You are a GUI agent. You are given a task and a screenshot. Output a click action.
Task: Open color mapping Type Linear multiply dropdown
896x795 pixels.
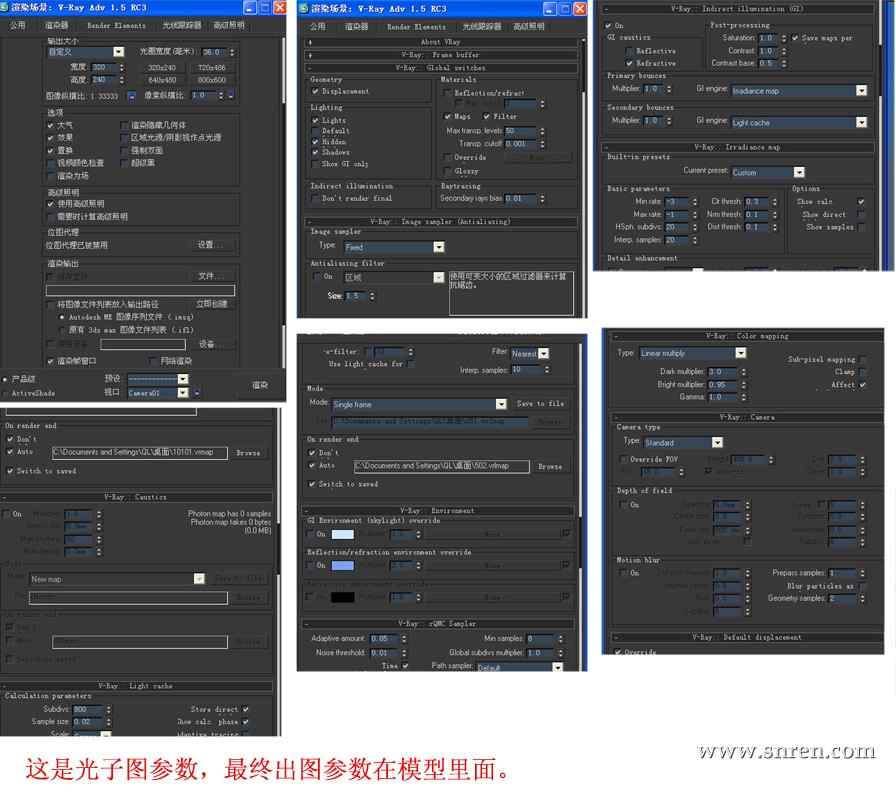[741, 353]
